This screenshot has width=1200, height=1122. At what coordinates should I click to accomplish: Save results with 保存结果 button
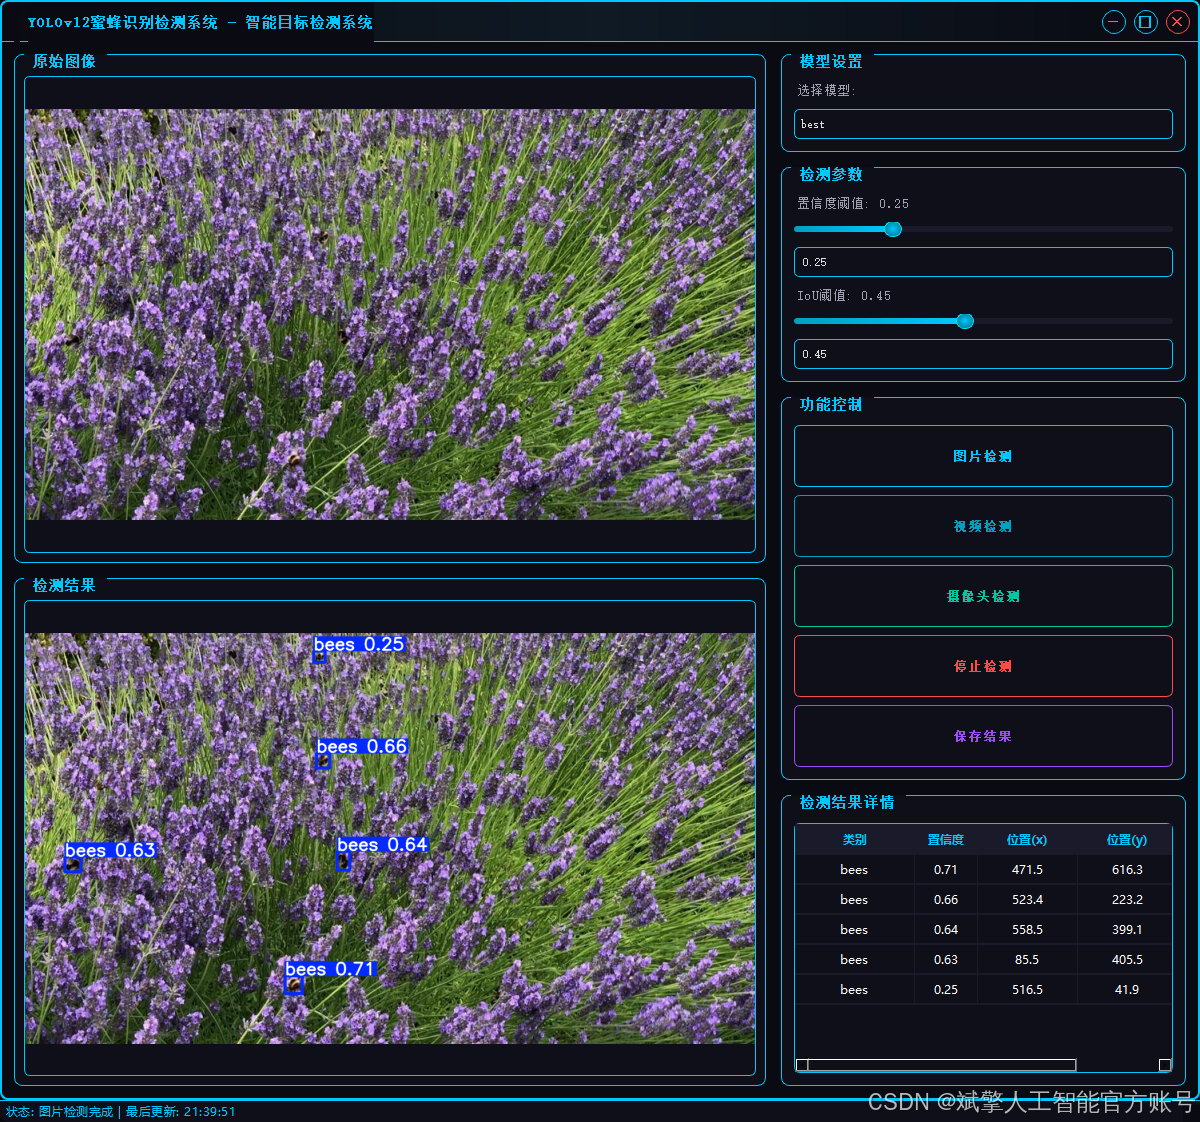coord(983,736)
